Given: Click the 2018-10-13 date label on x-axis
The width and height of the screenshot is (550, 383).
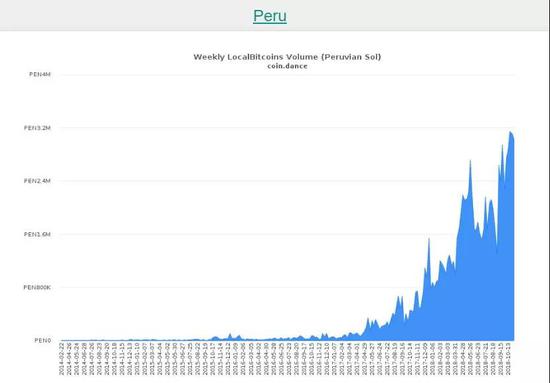Looking at the screenshot, I should (509, 359).
